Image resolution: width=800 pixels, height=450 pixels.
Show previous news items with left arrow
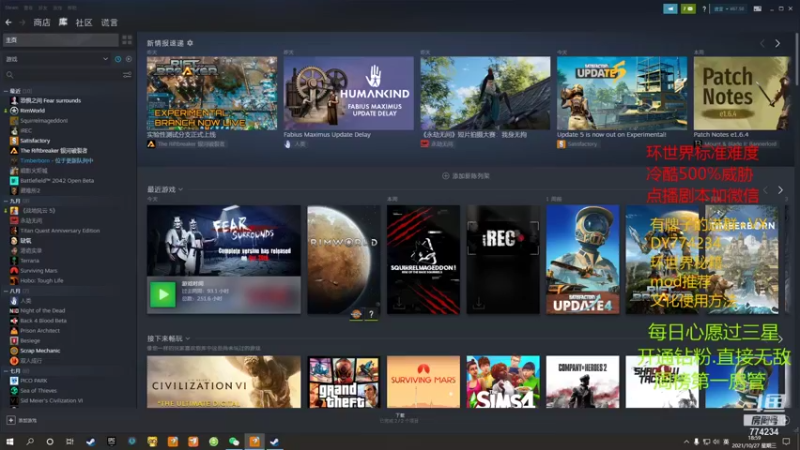[762, 44]
